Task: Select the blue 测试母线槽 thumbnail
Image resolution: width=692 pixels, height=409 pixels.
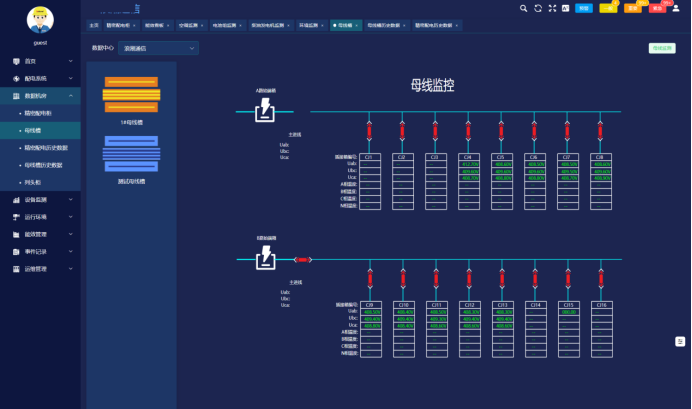Action: pos(132,154)
